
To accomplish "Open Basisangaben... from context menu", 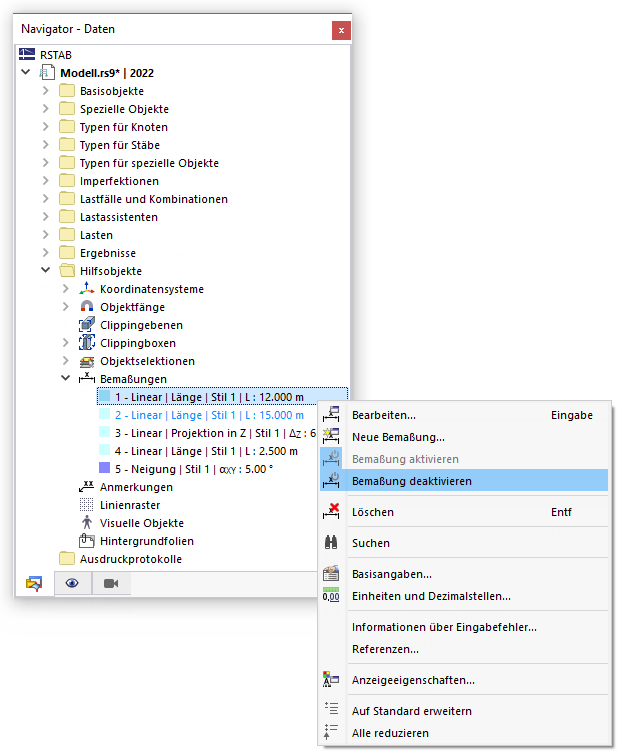I will click(x=464, y=573).
